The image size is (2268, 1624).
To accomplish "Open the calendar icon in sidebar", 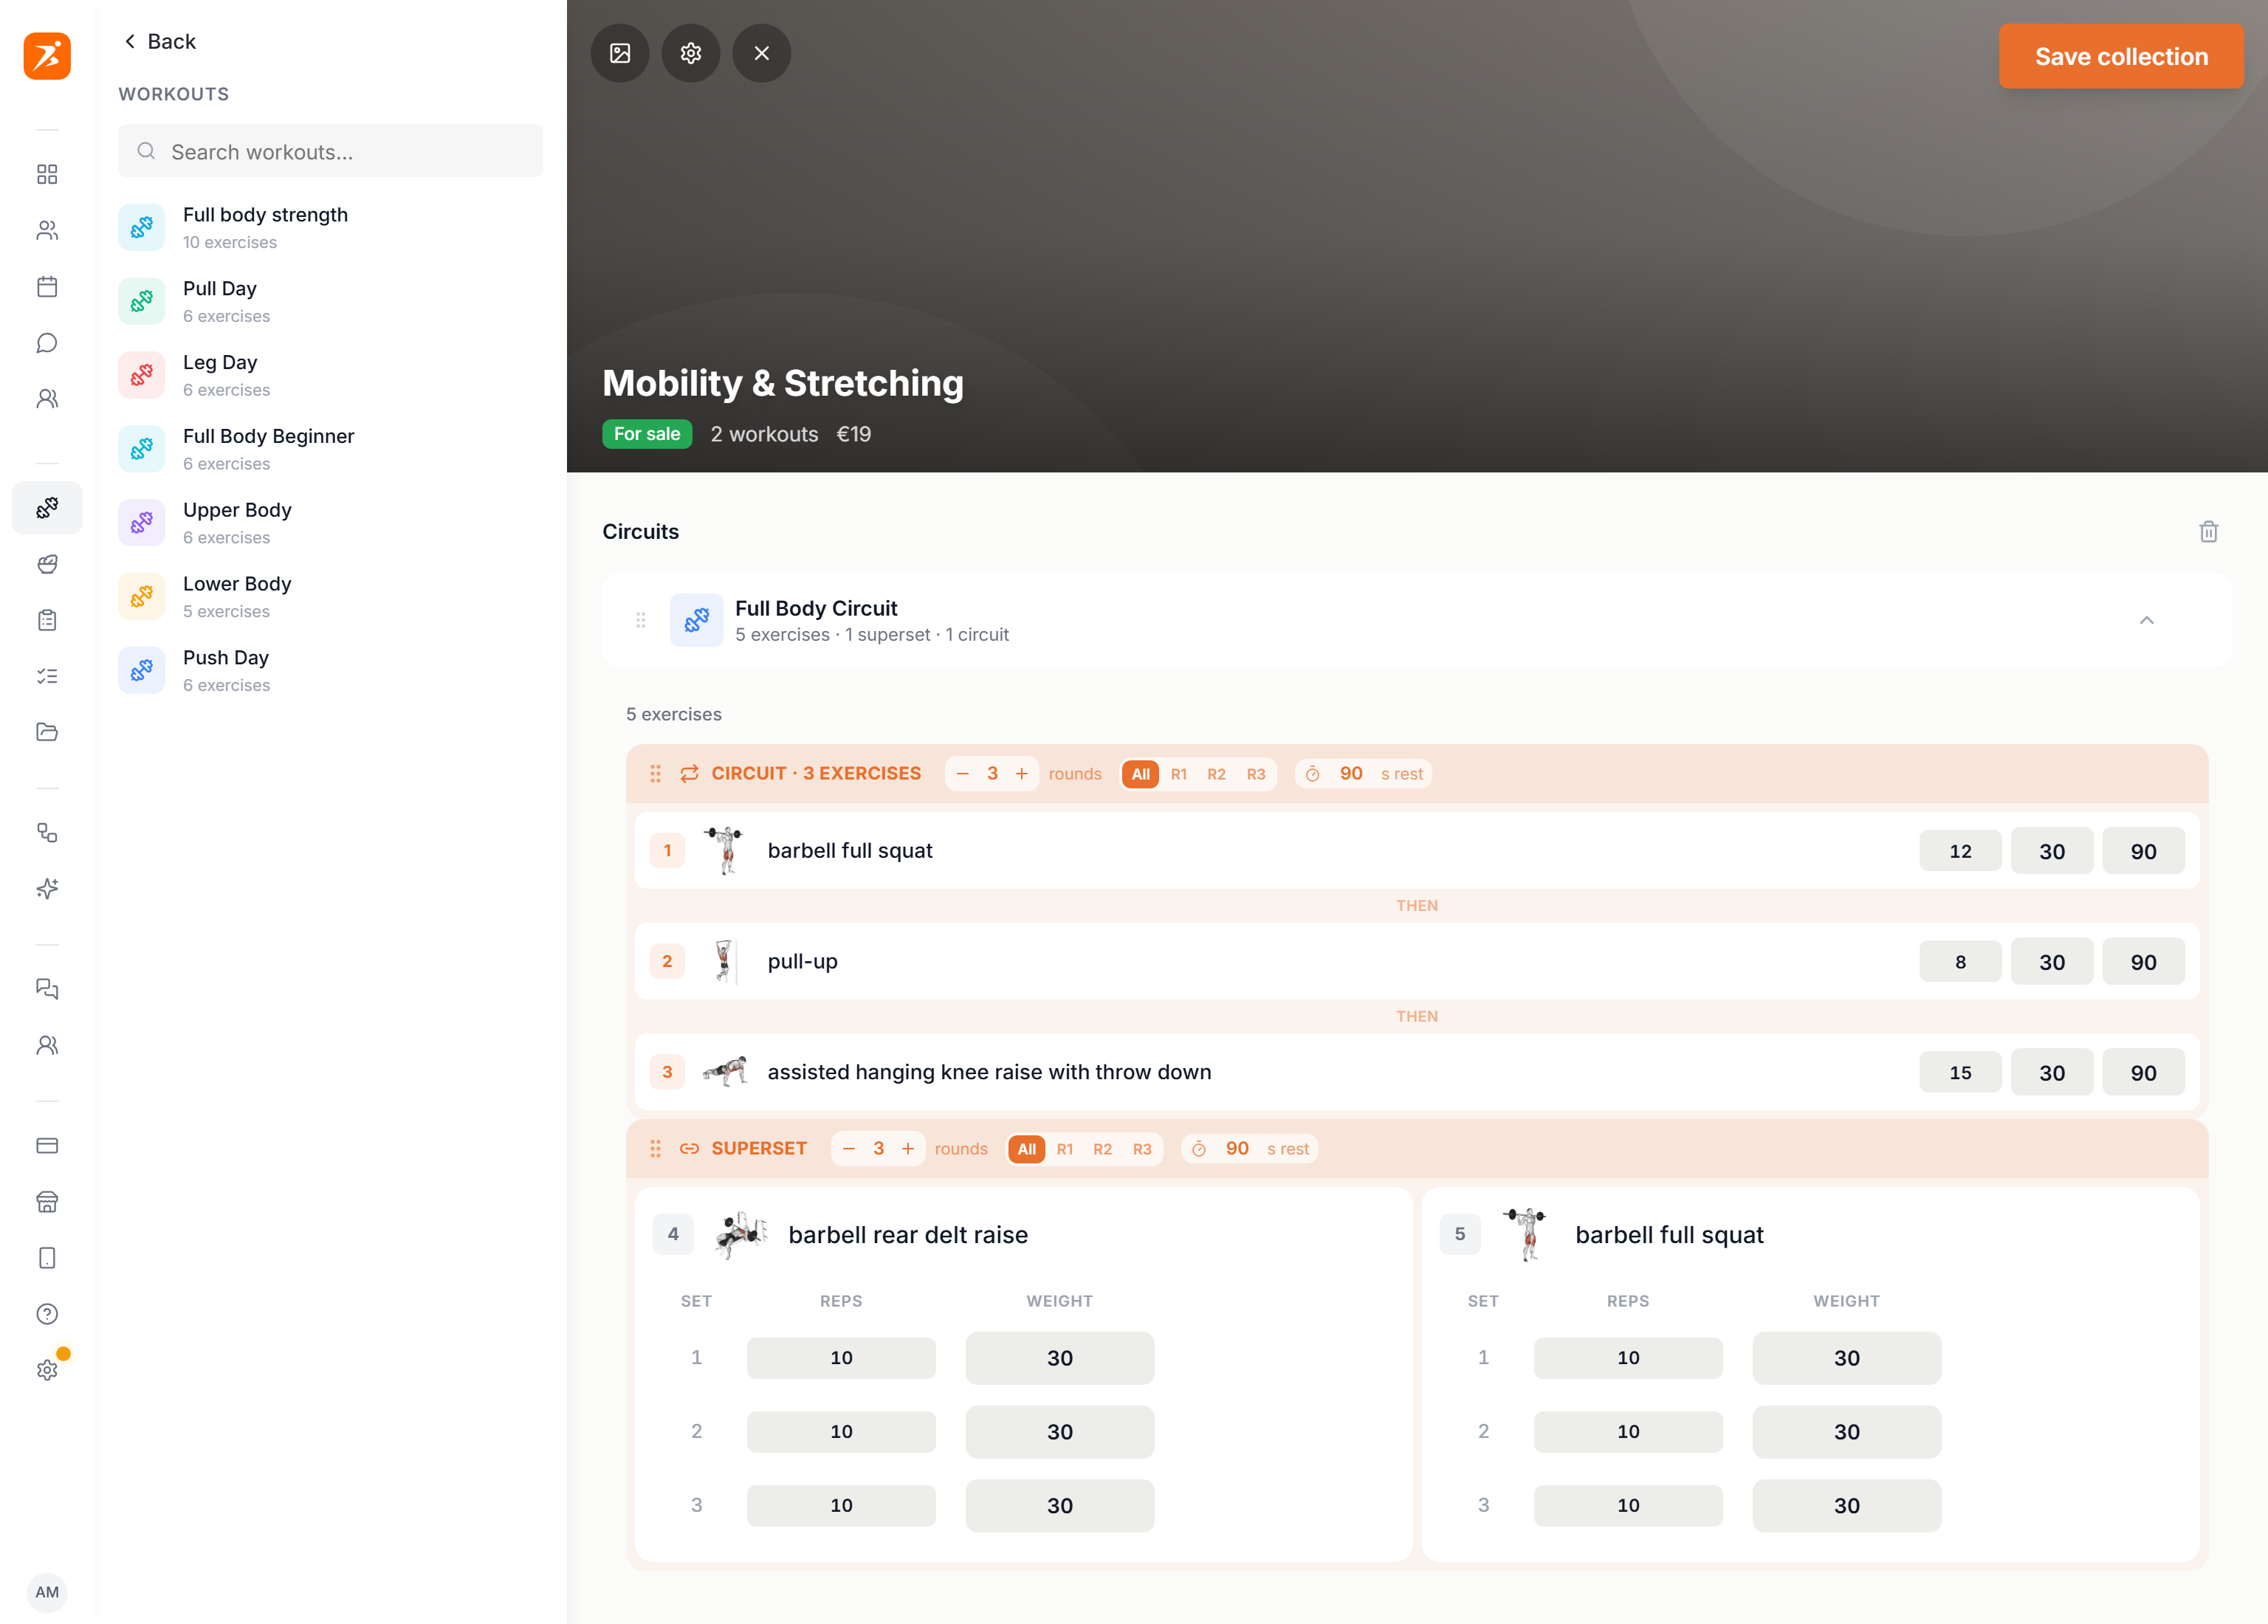I will click(x=47, y=287).
